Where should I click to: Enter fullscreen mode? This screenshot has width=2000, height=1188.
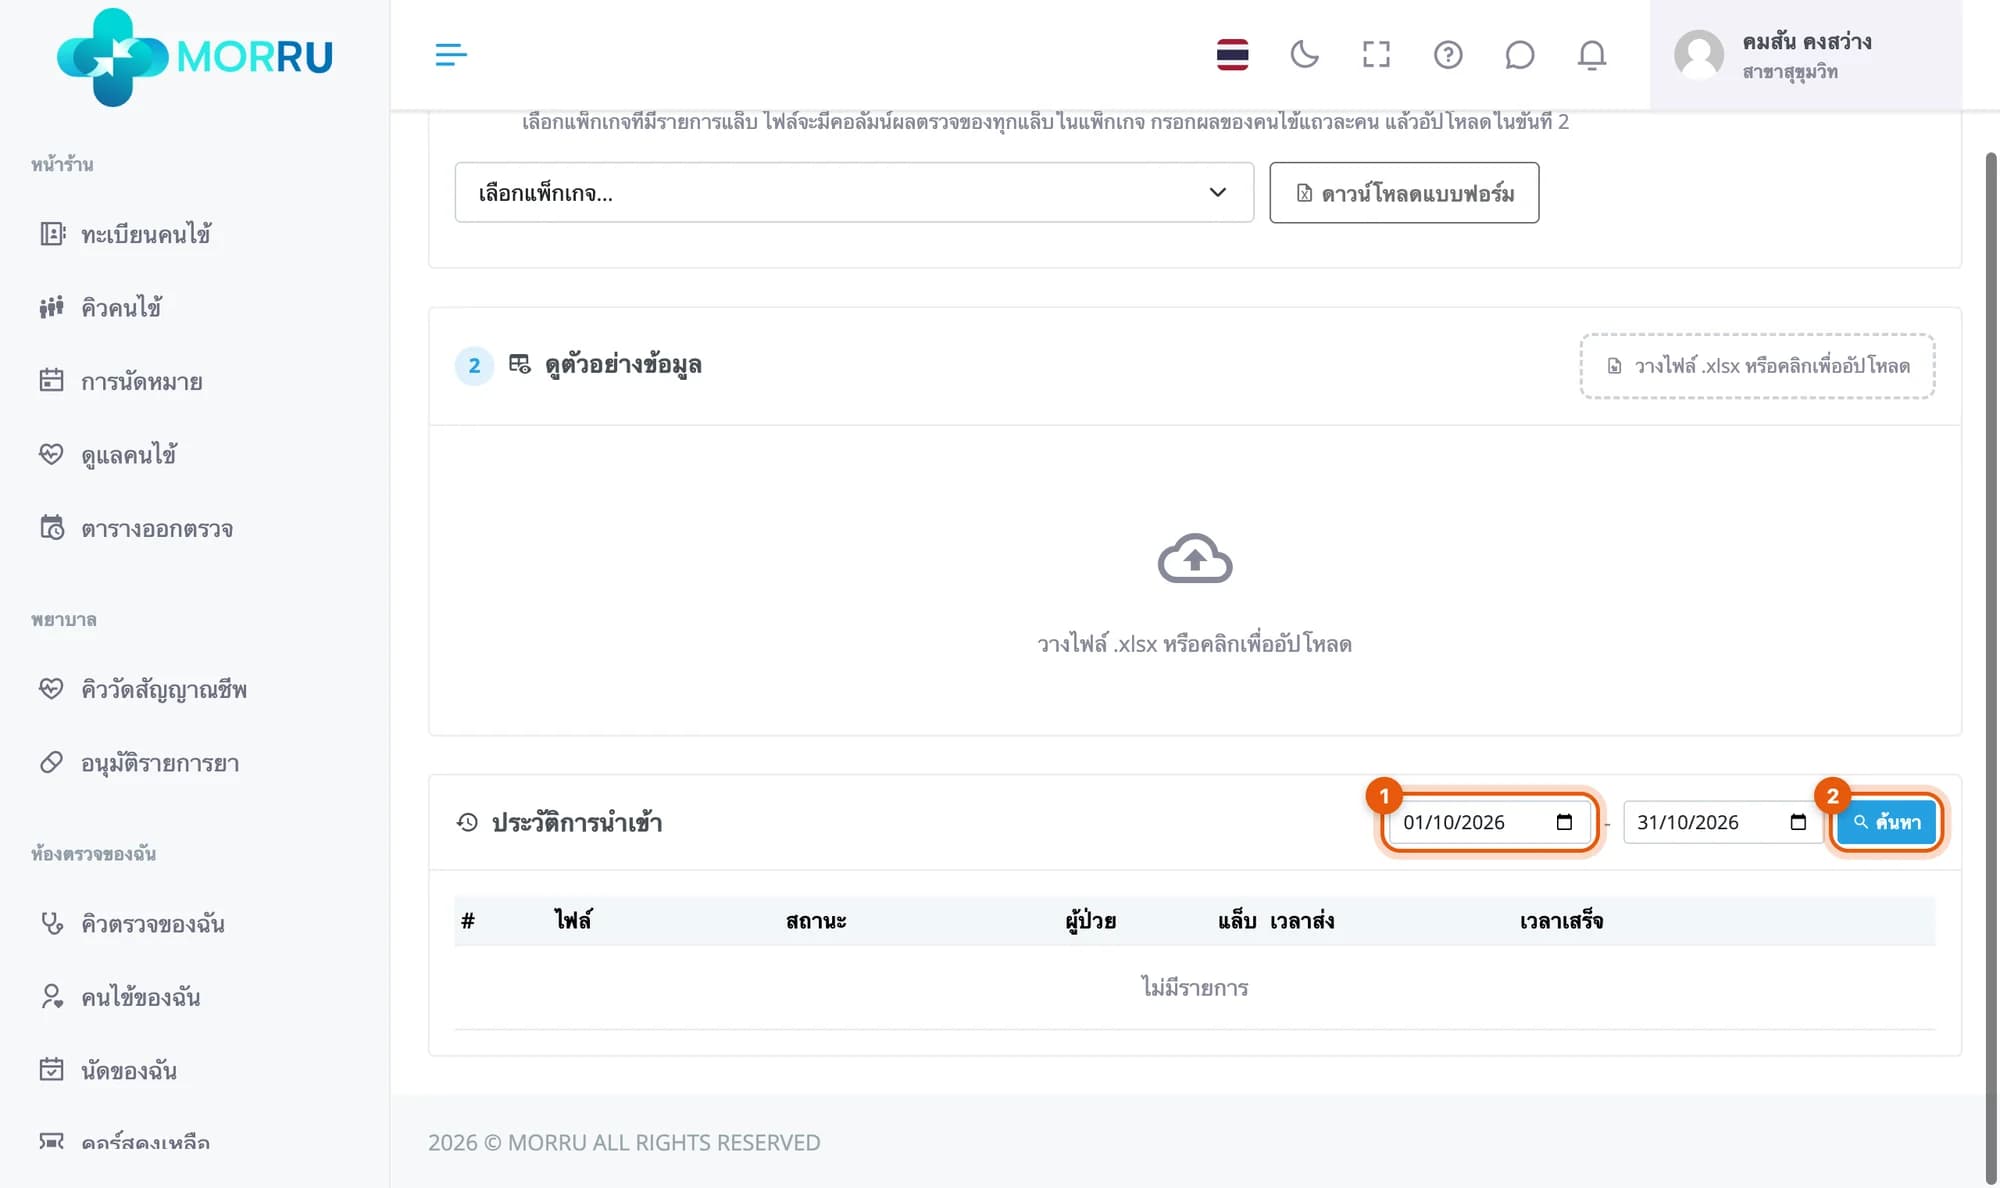pyautogui.click(x=1376, y=54)
